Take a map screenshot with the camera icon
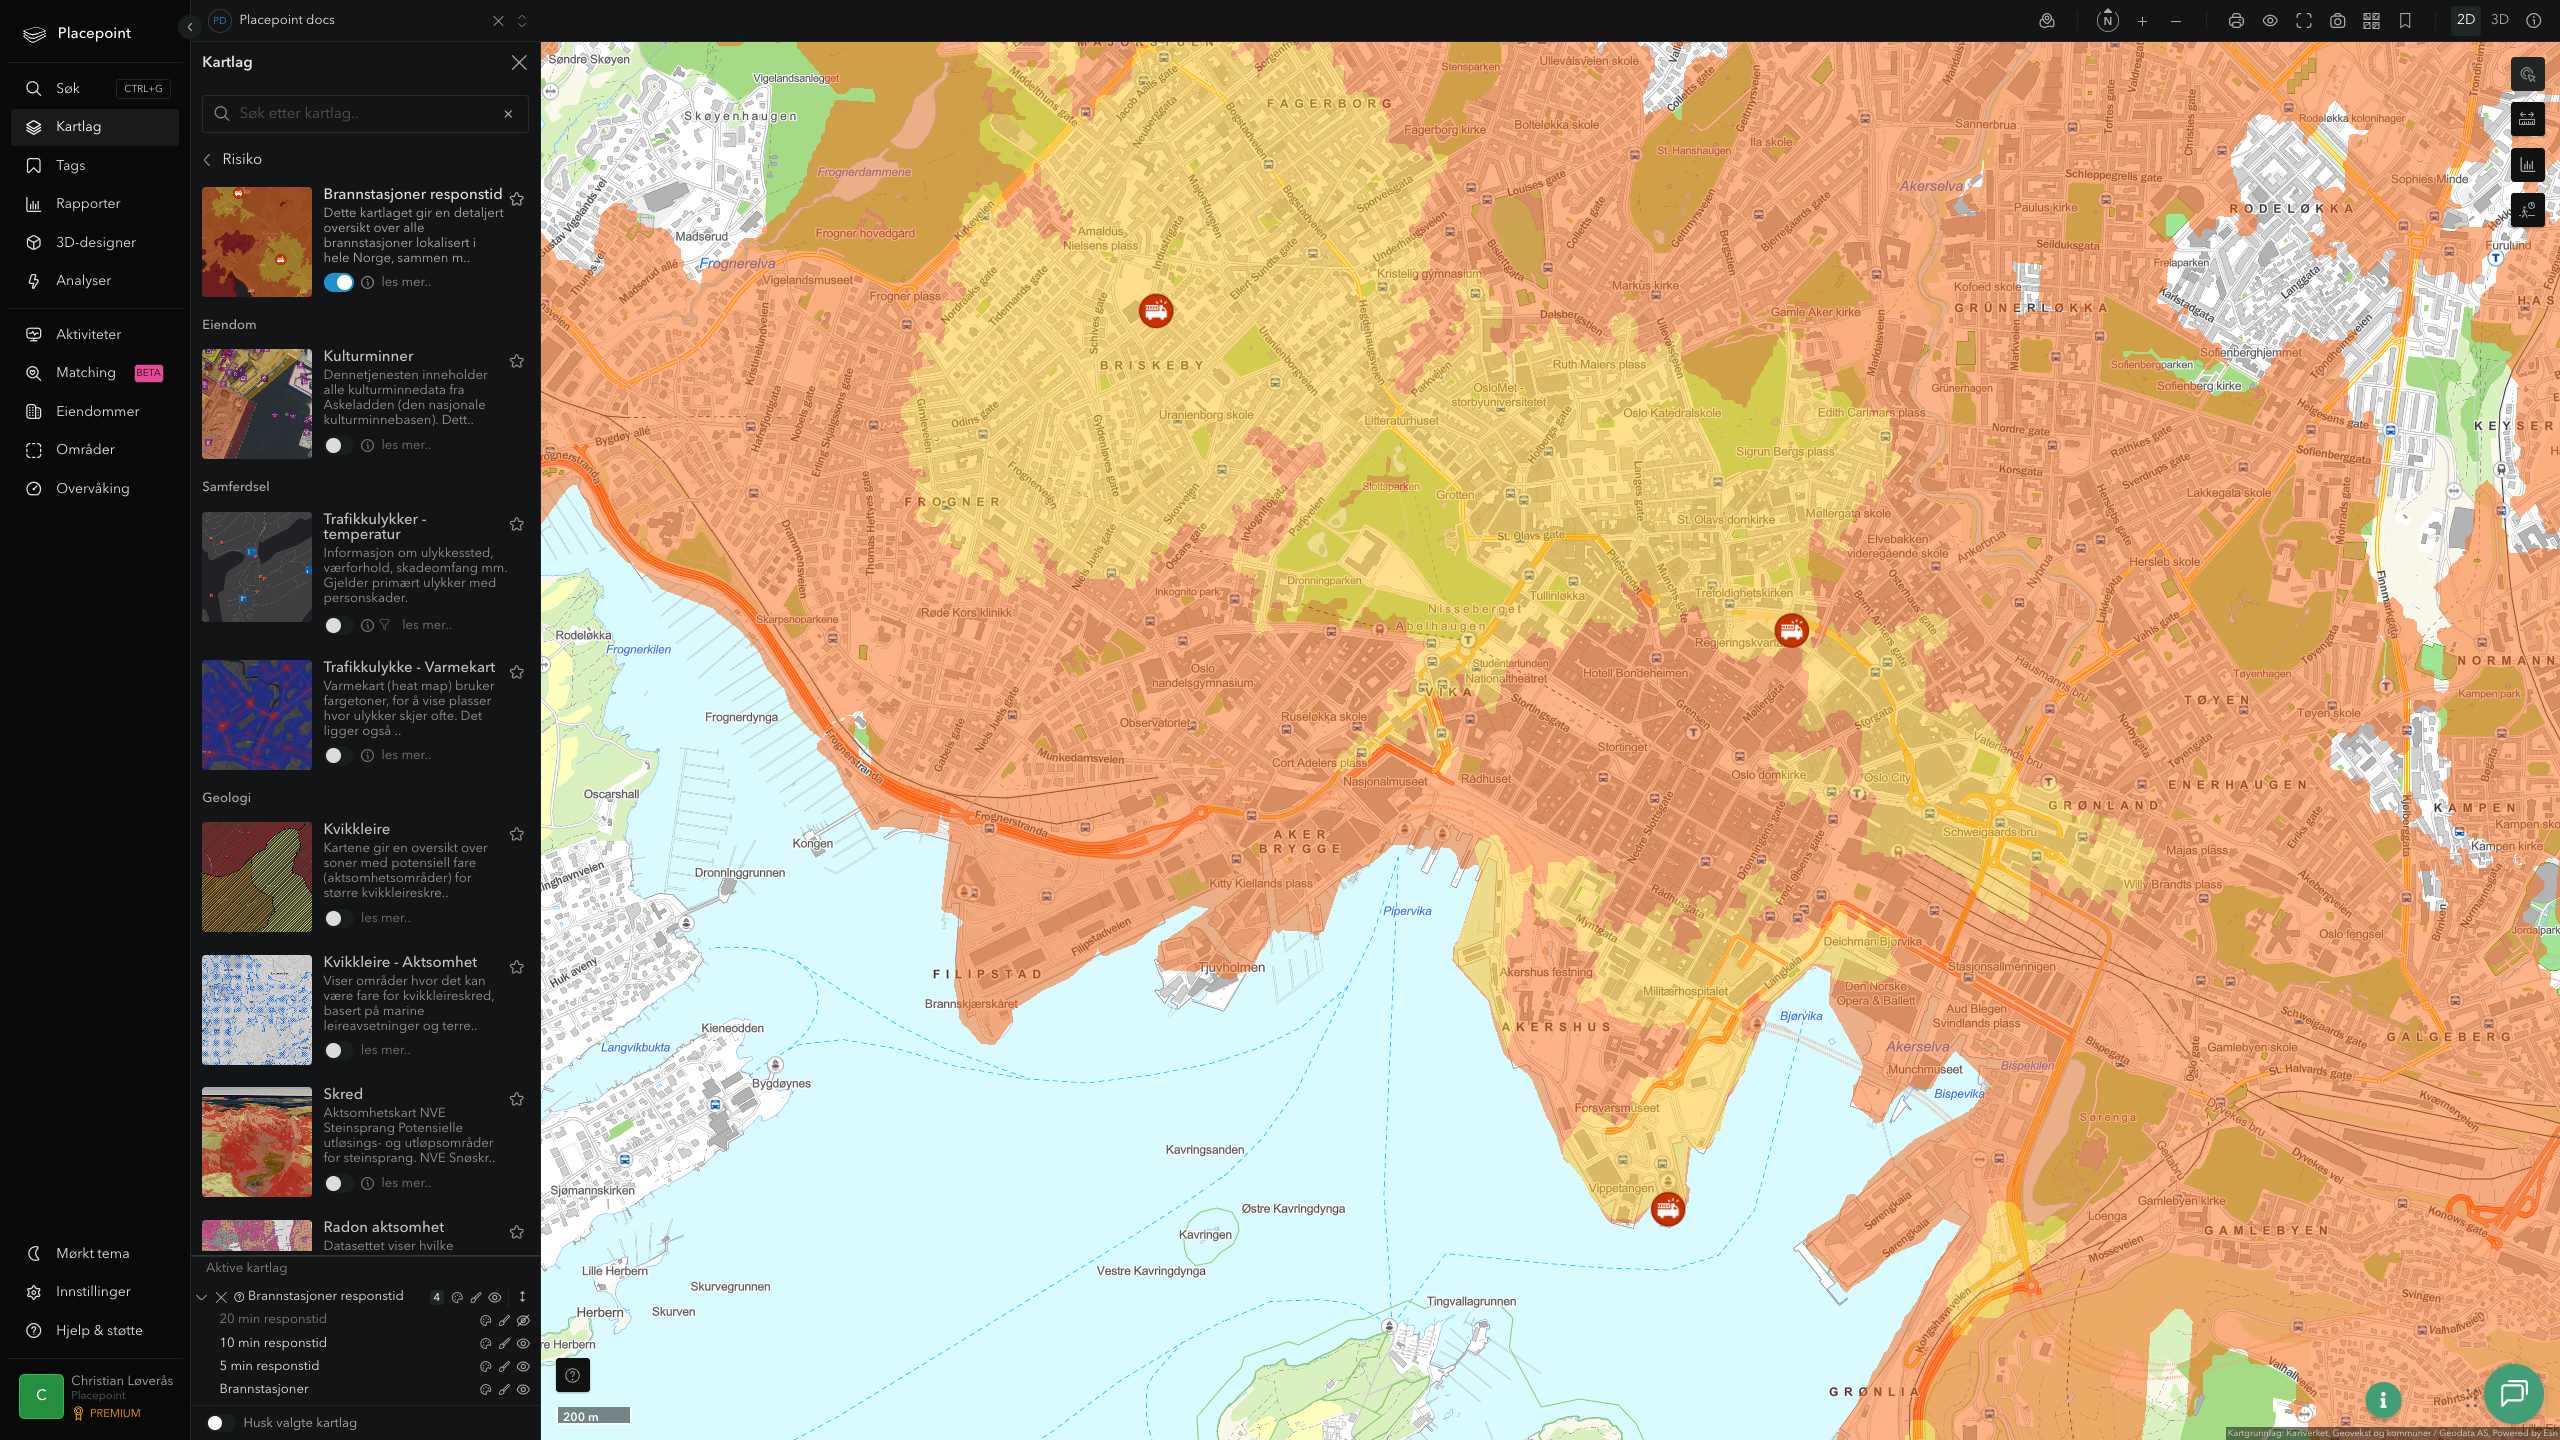This screenshot has width=2560, height=1440. [x=2338, y=21]
